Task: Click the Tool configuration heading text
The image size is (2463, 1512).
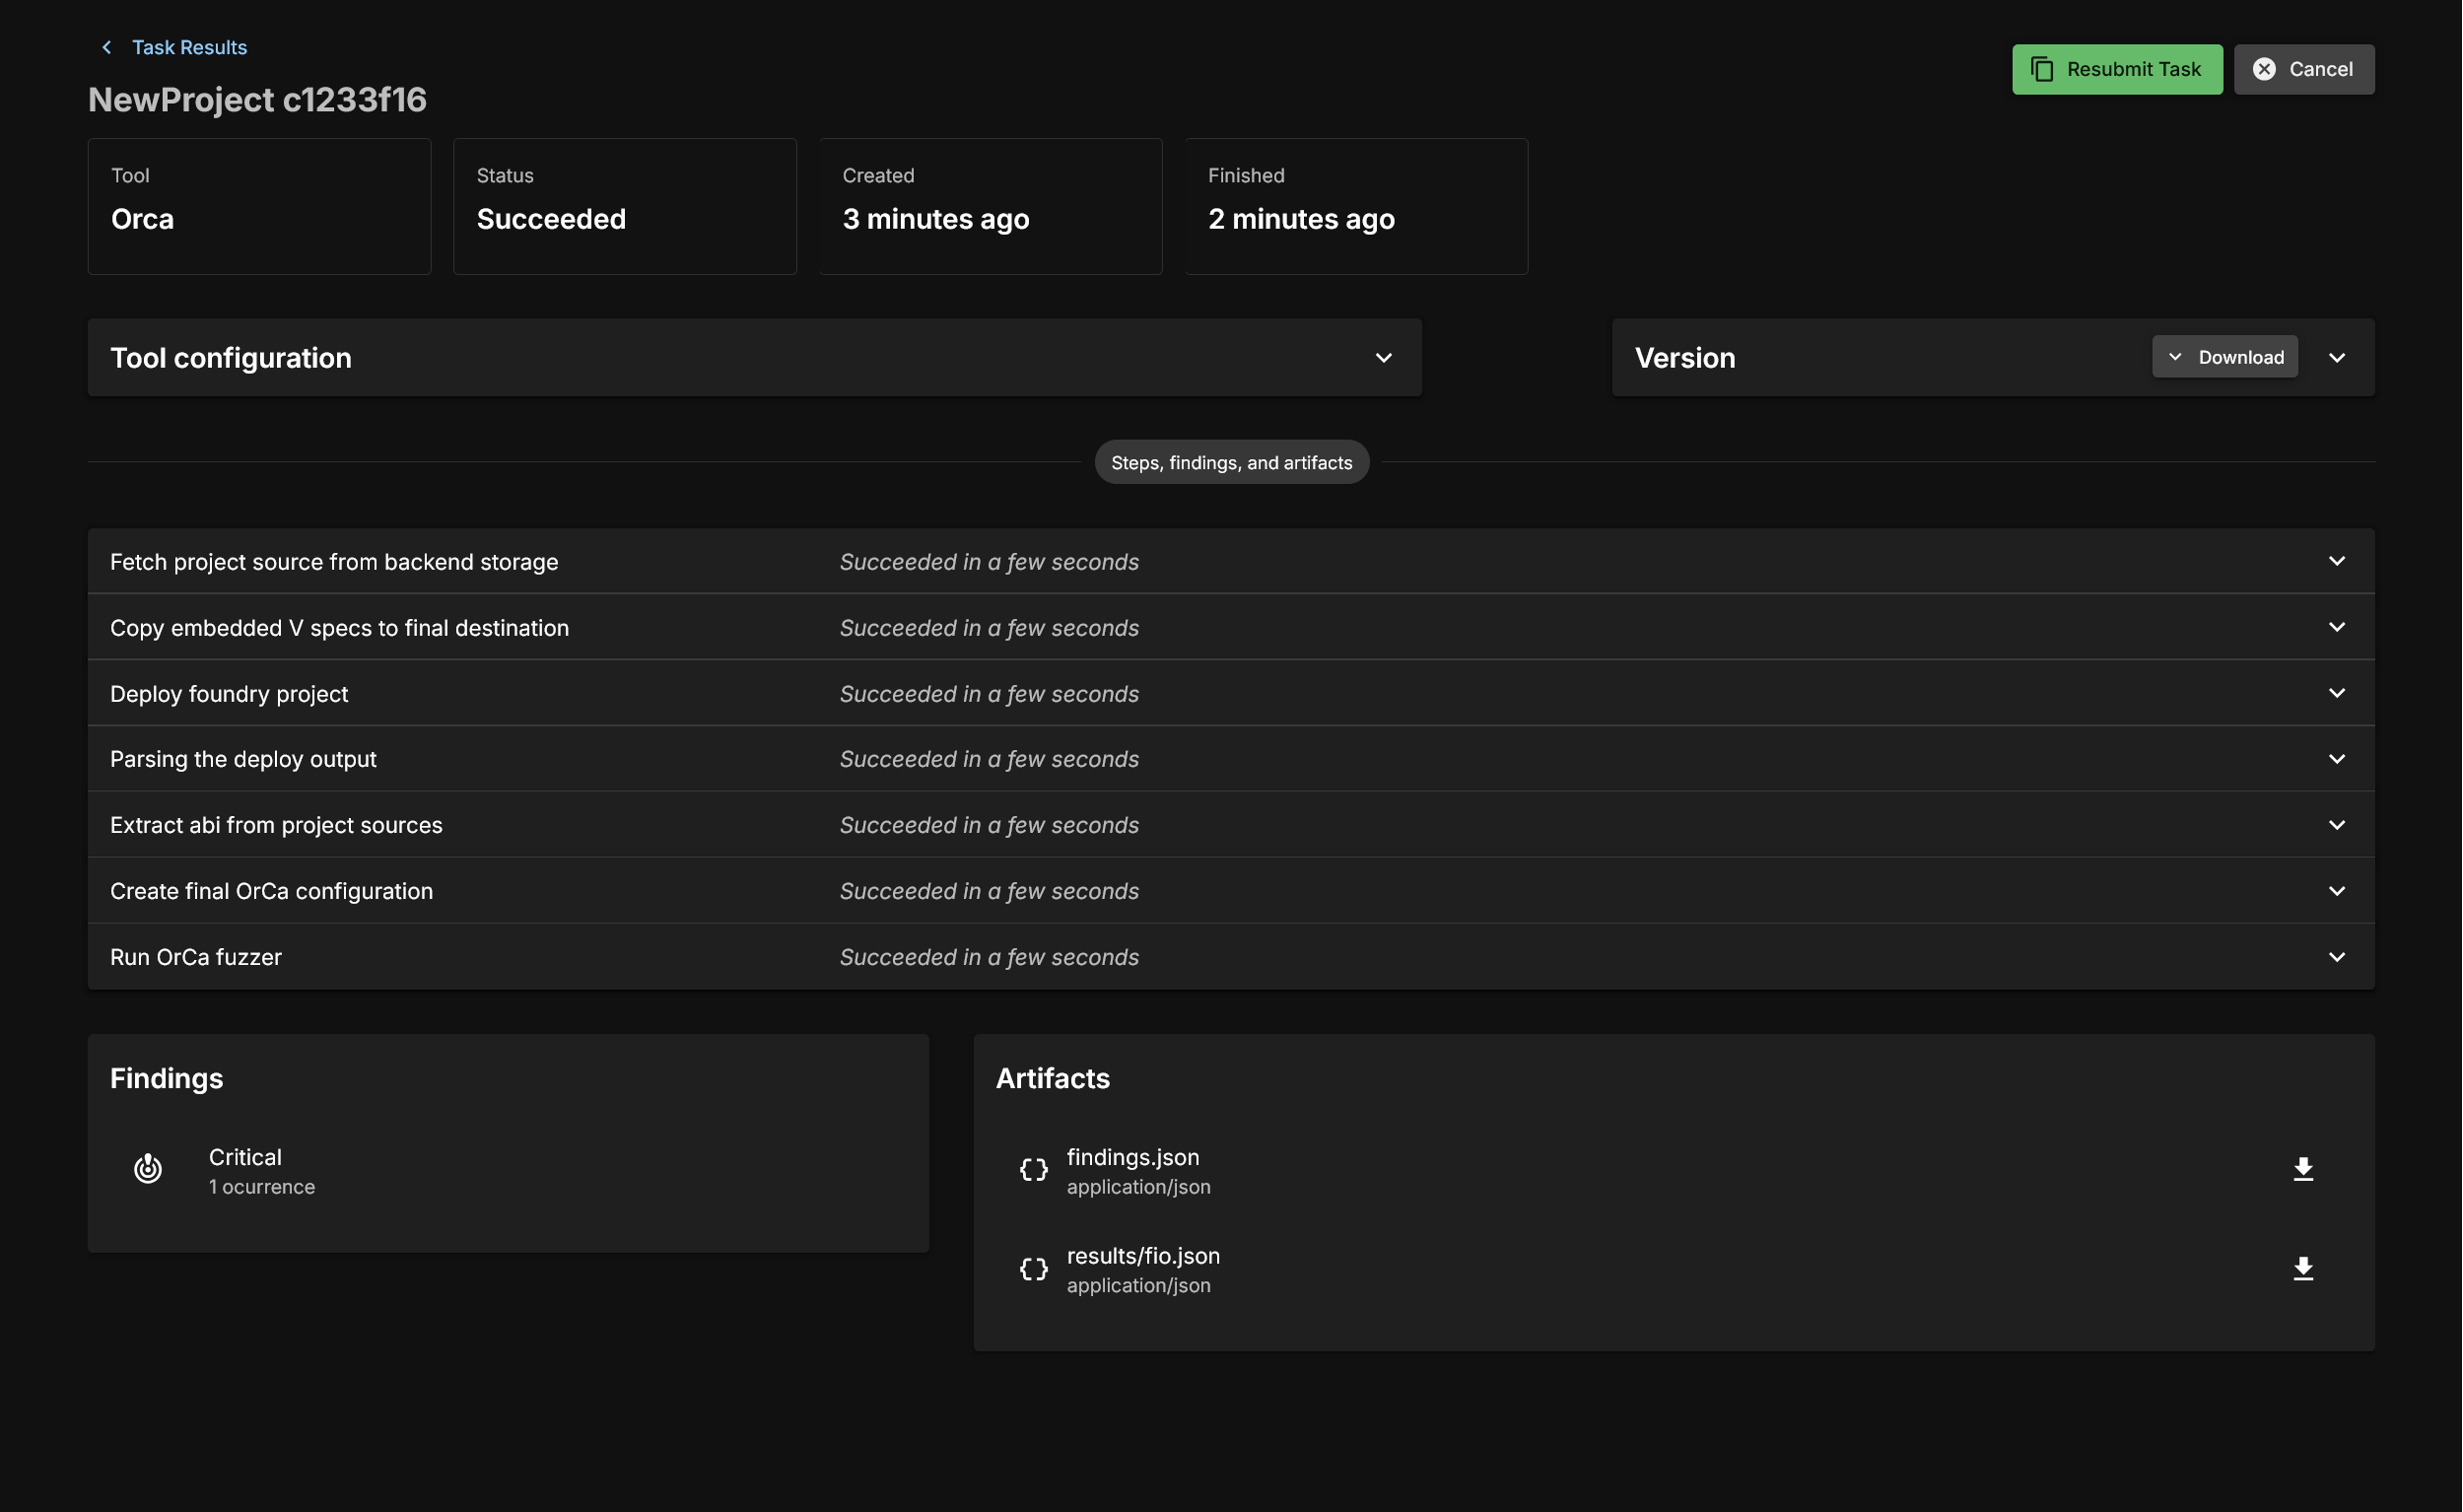Action: [230, 358]
